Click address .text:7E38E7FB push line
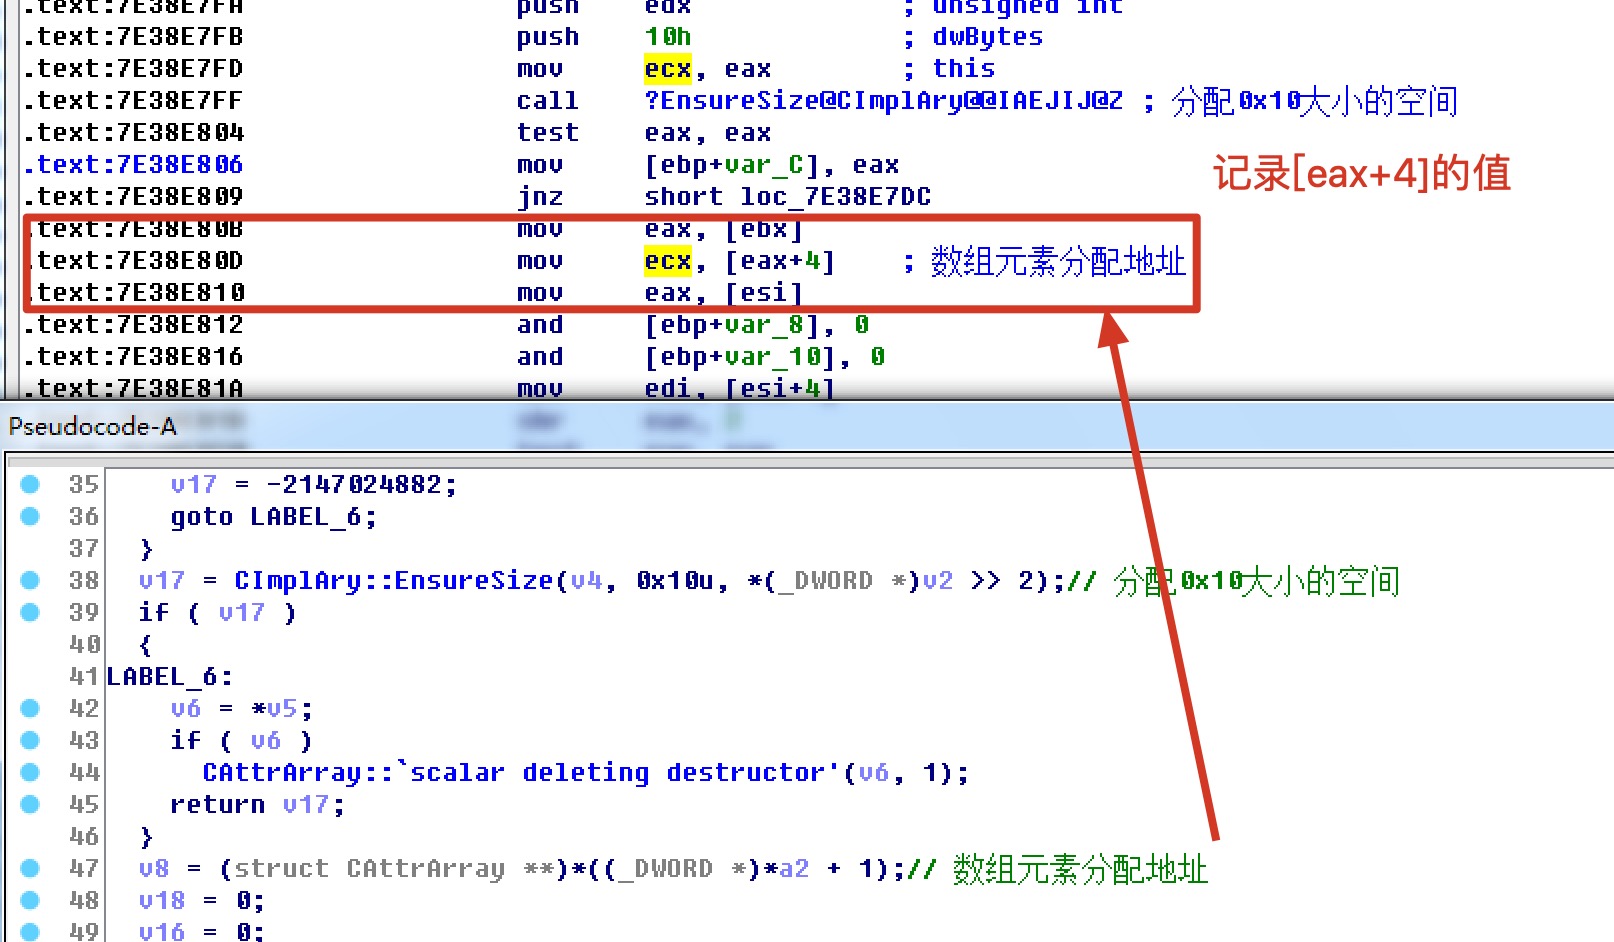 (x=134, y=37)
